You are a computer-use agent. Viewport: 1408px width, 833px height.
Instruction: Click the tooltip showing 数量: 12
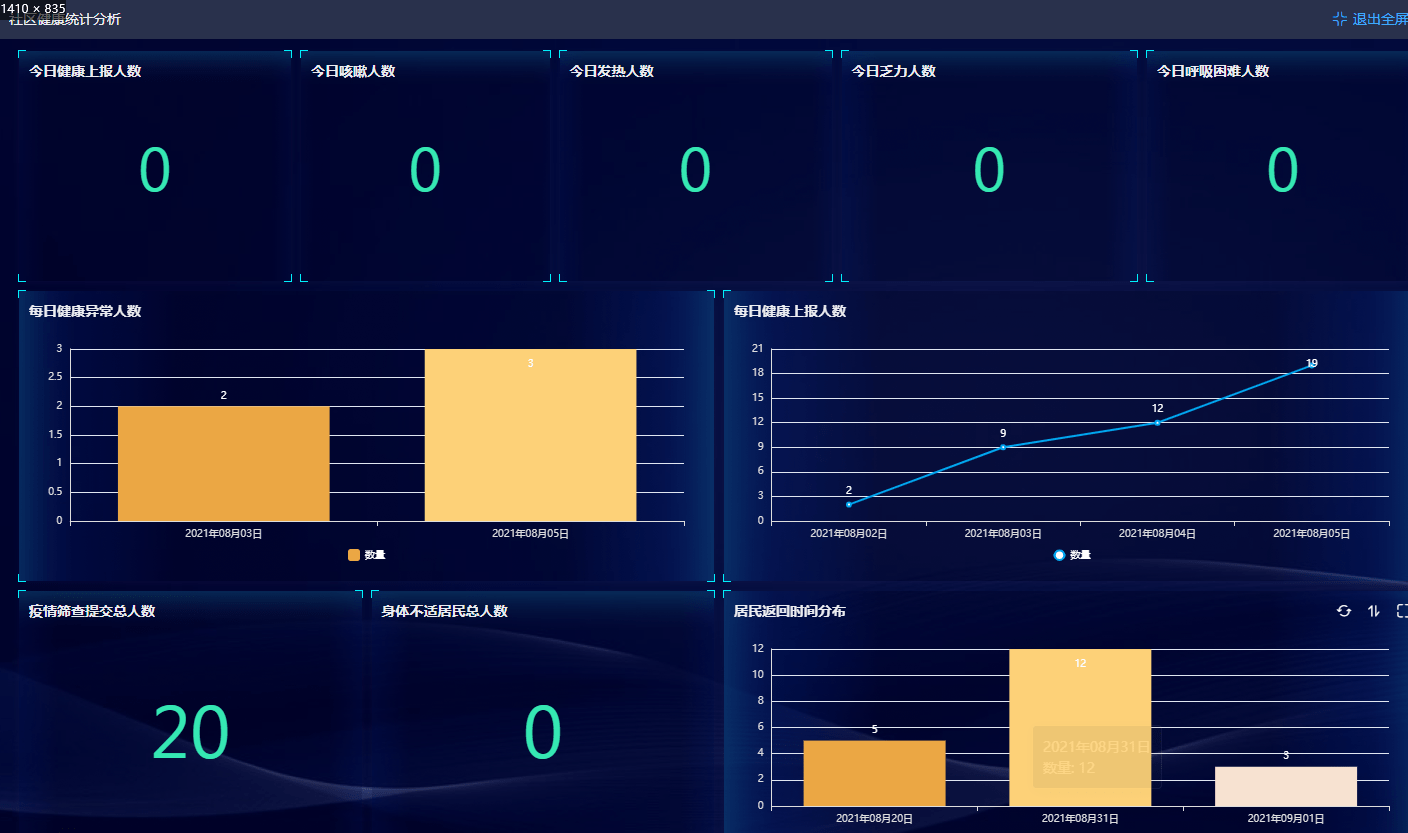[1097, 757]
